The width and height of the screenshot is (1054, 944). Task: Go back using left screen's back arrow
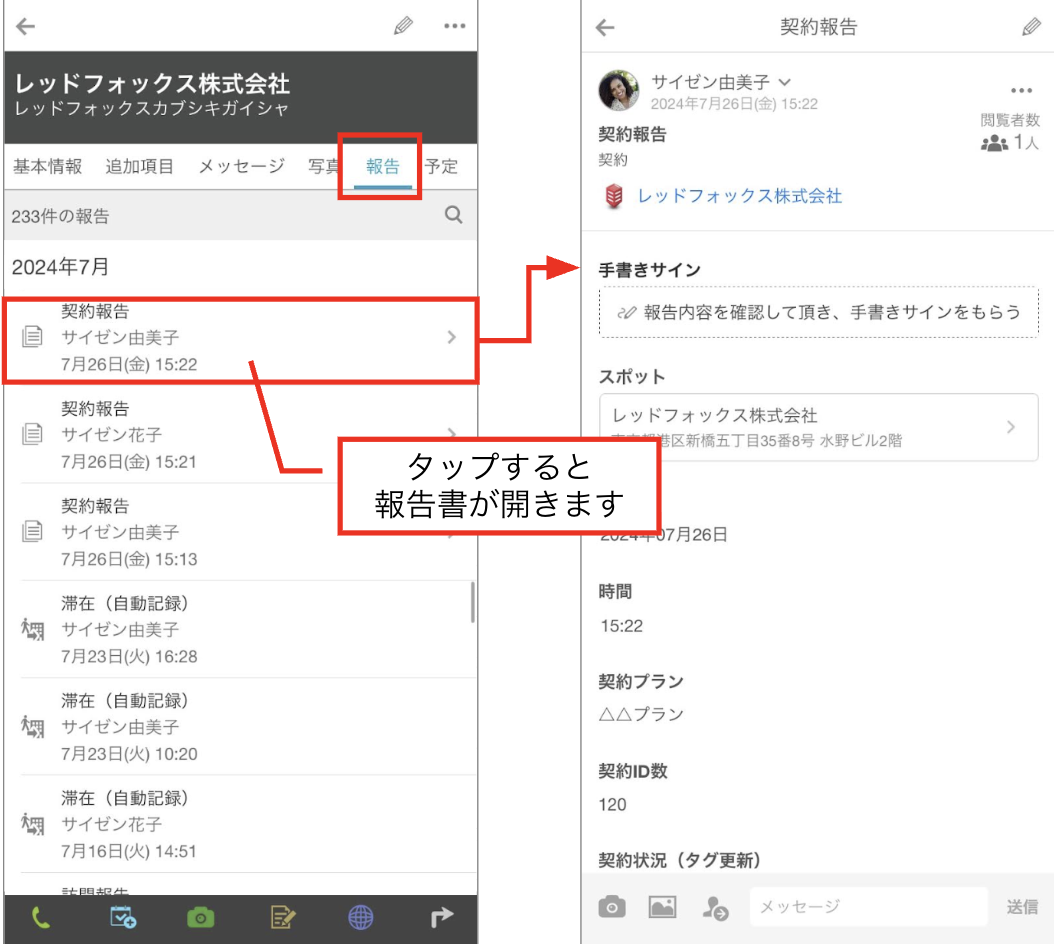(26, 26)
